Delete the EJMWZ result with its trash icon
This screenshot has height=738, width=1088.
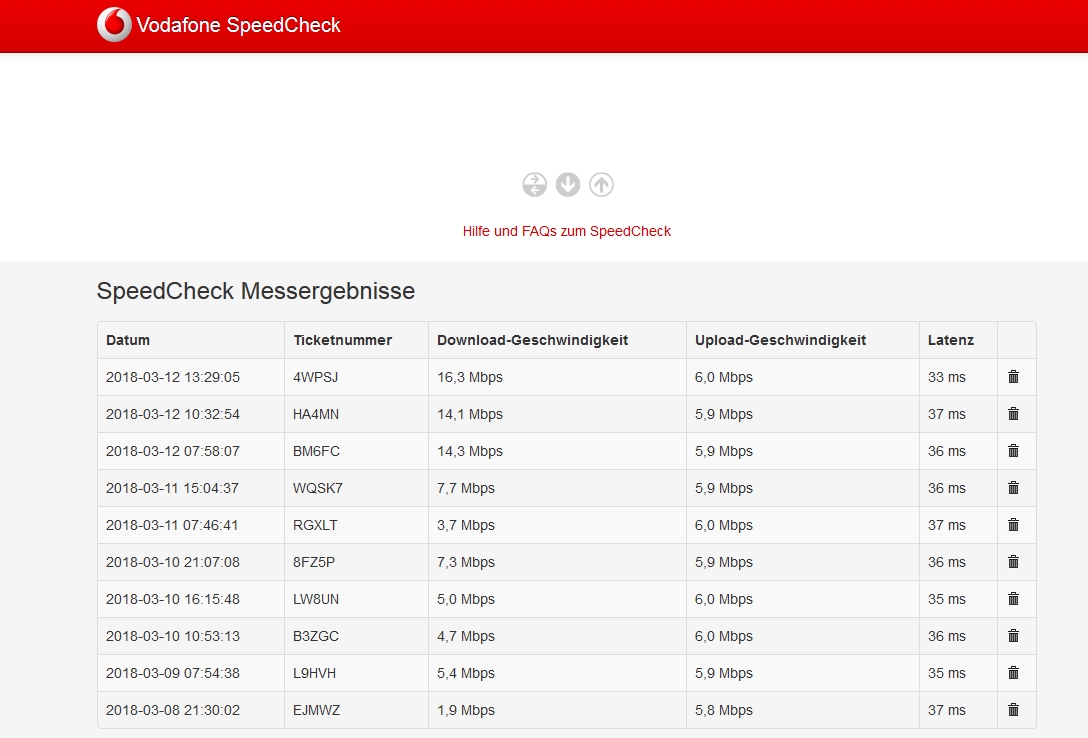pyautogui.click(x=1013, y=710)
